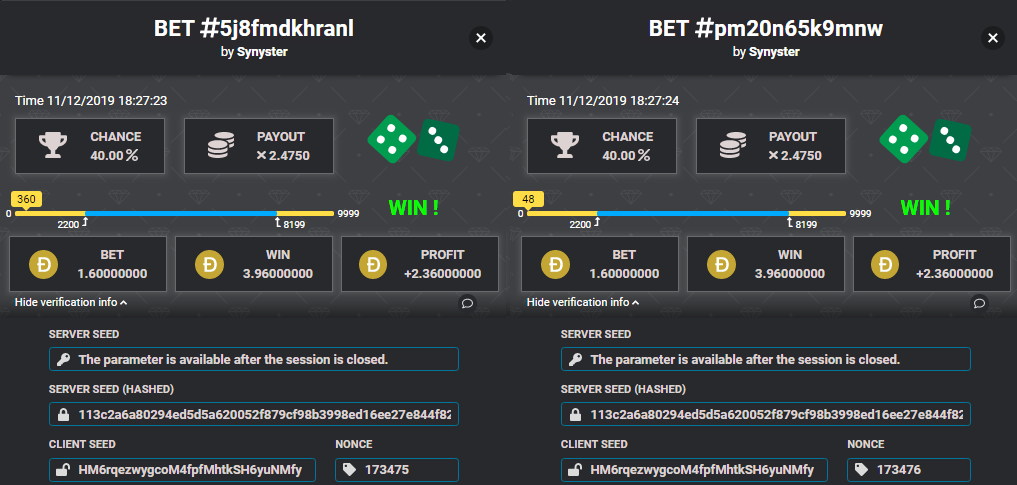Screen dimensions: 1017x485
Task: Collapse verification info in the left bet
Action: [70, 302]
